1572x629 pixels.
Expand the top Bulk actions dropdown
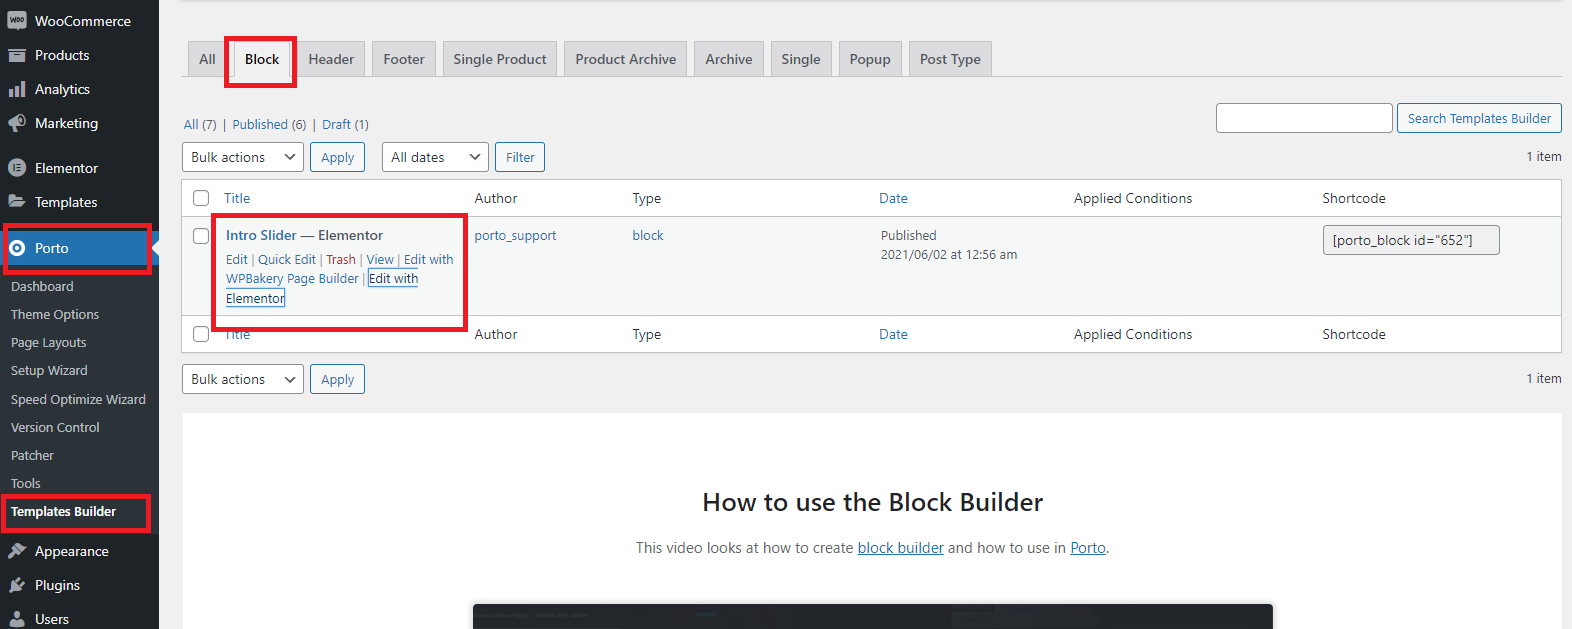[x=243, y=157]
